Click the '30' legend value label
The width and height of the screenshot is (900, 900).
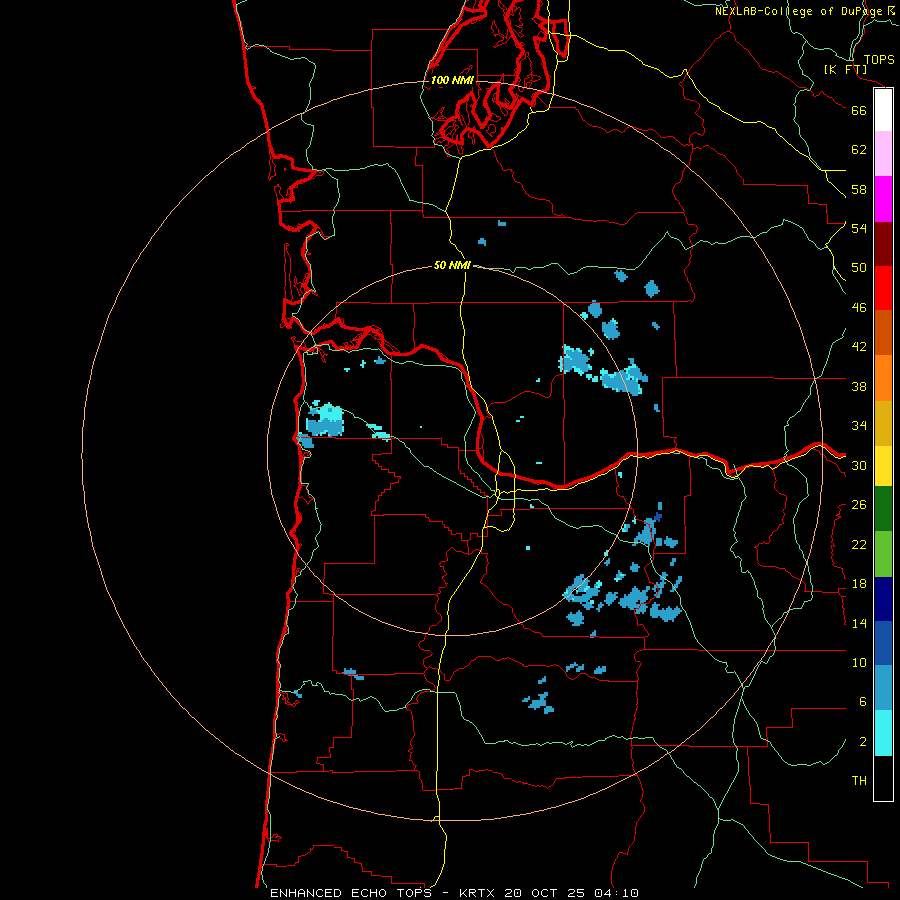859,465
